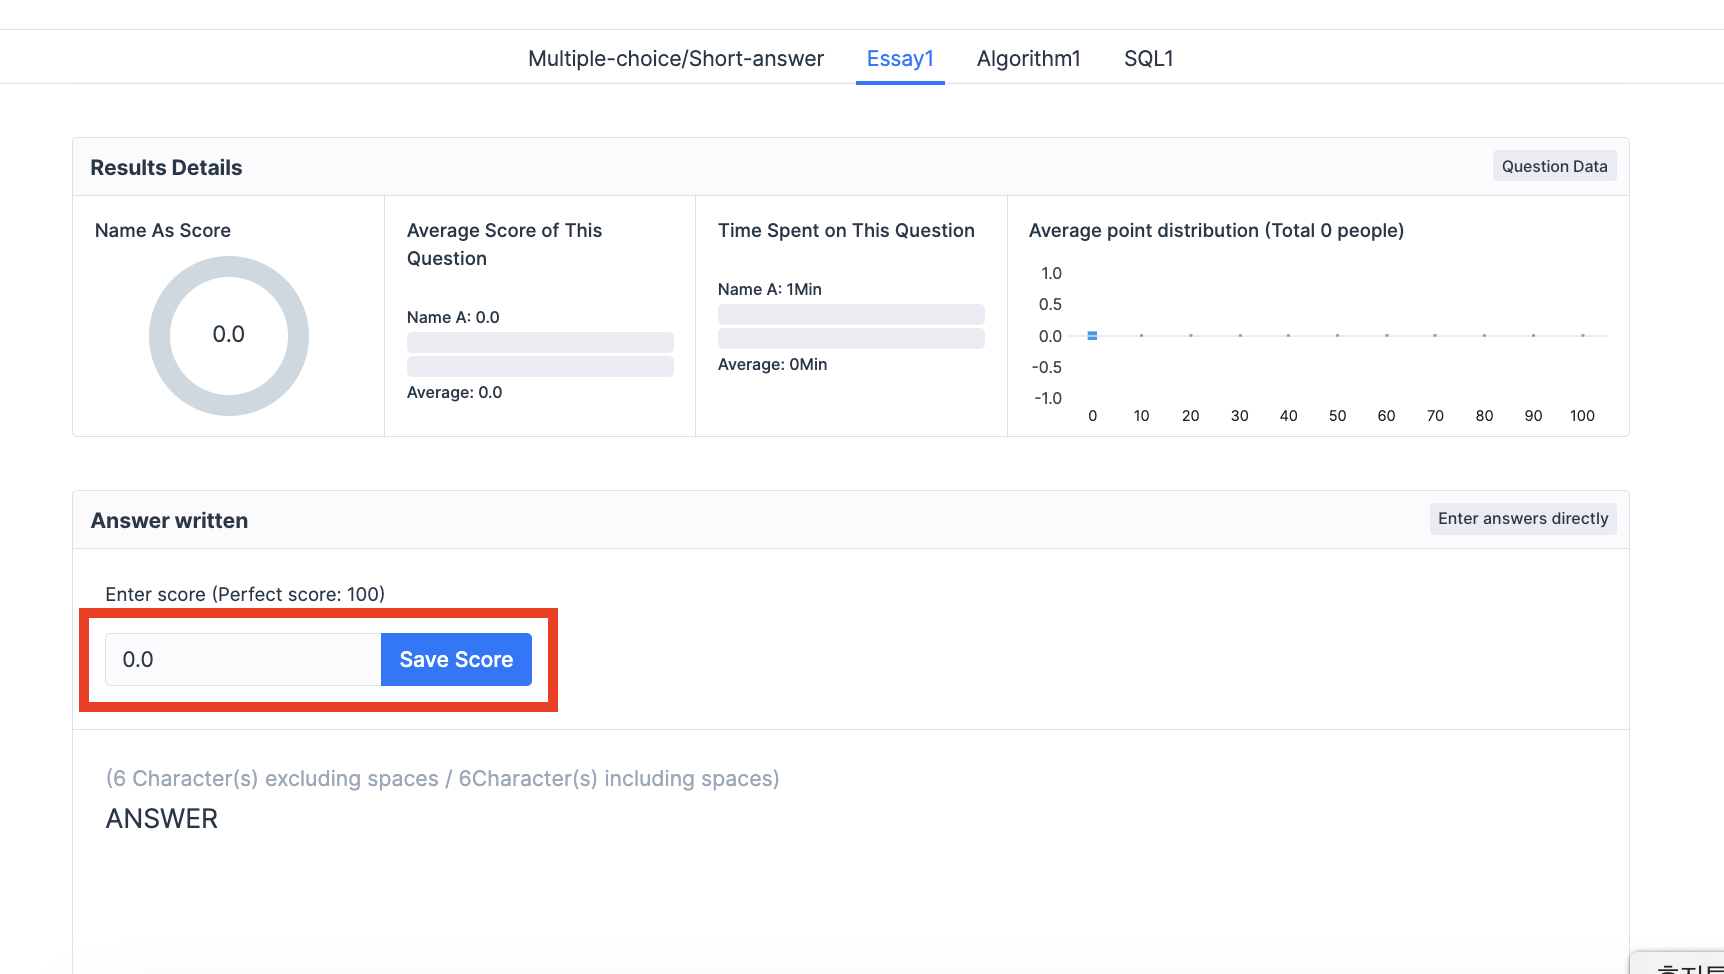The image size is (1724, 974).
Task: Click the Save Score button
Action: point(456,660)
